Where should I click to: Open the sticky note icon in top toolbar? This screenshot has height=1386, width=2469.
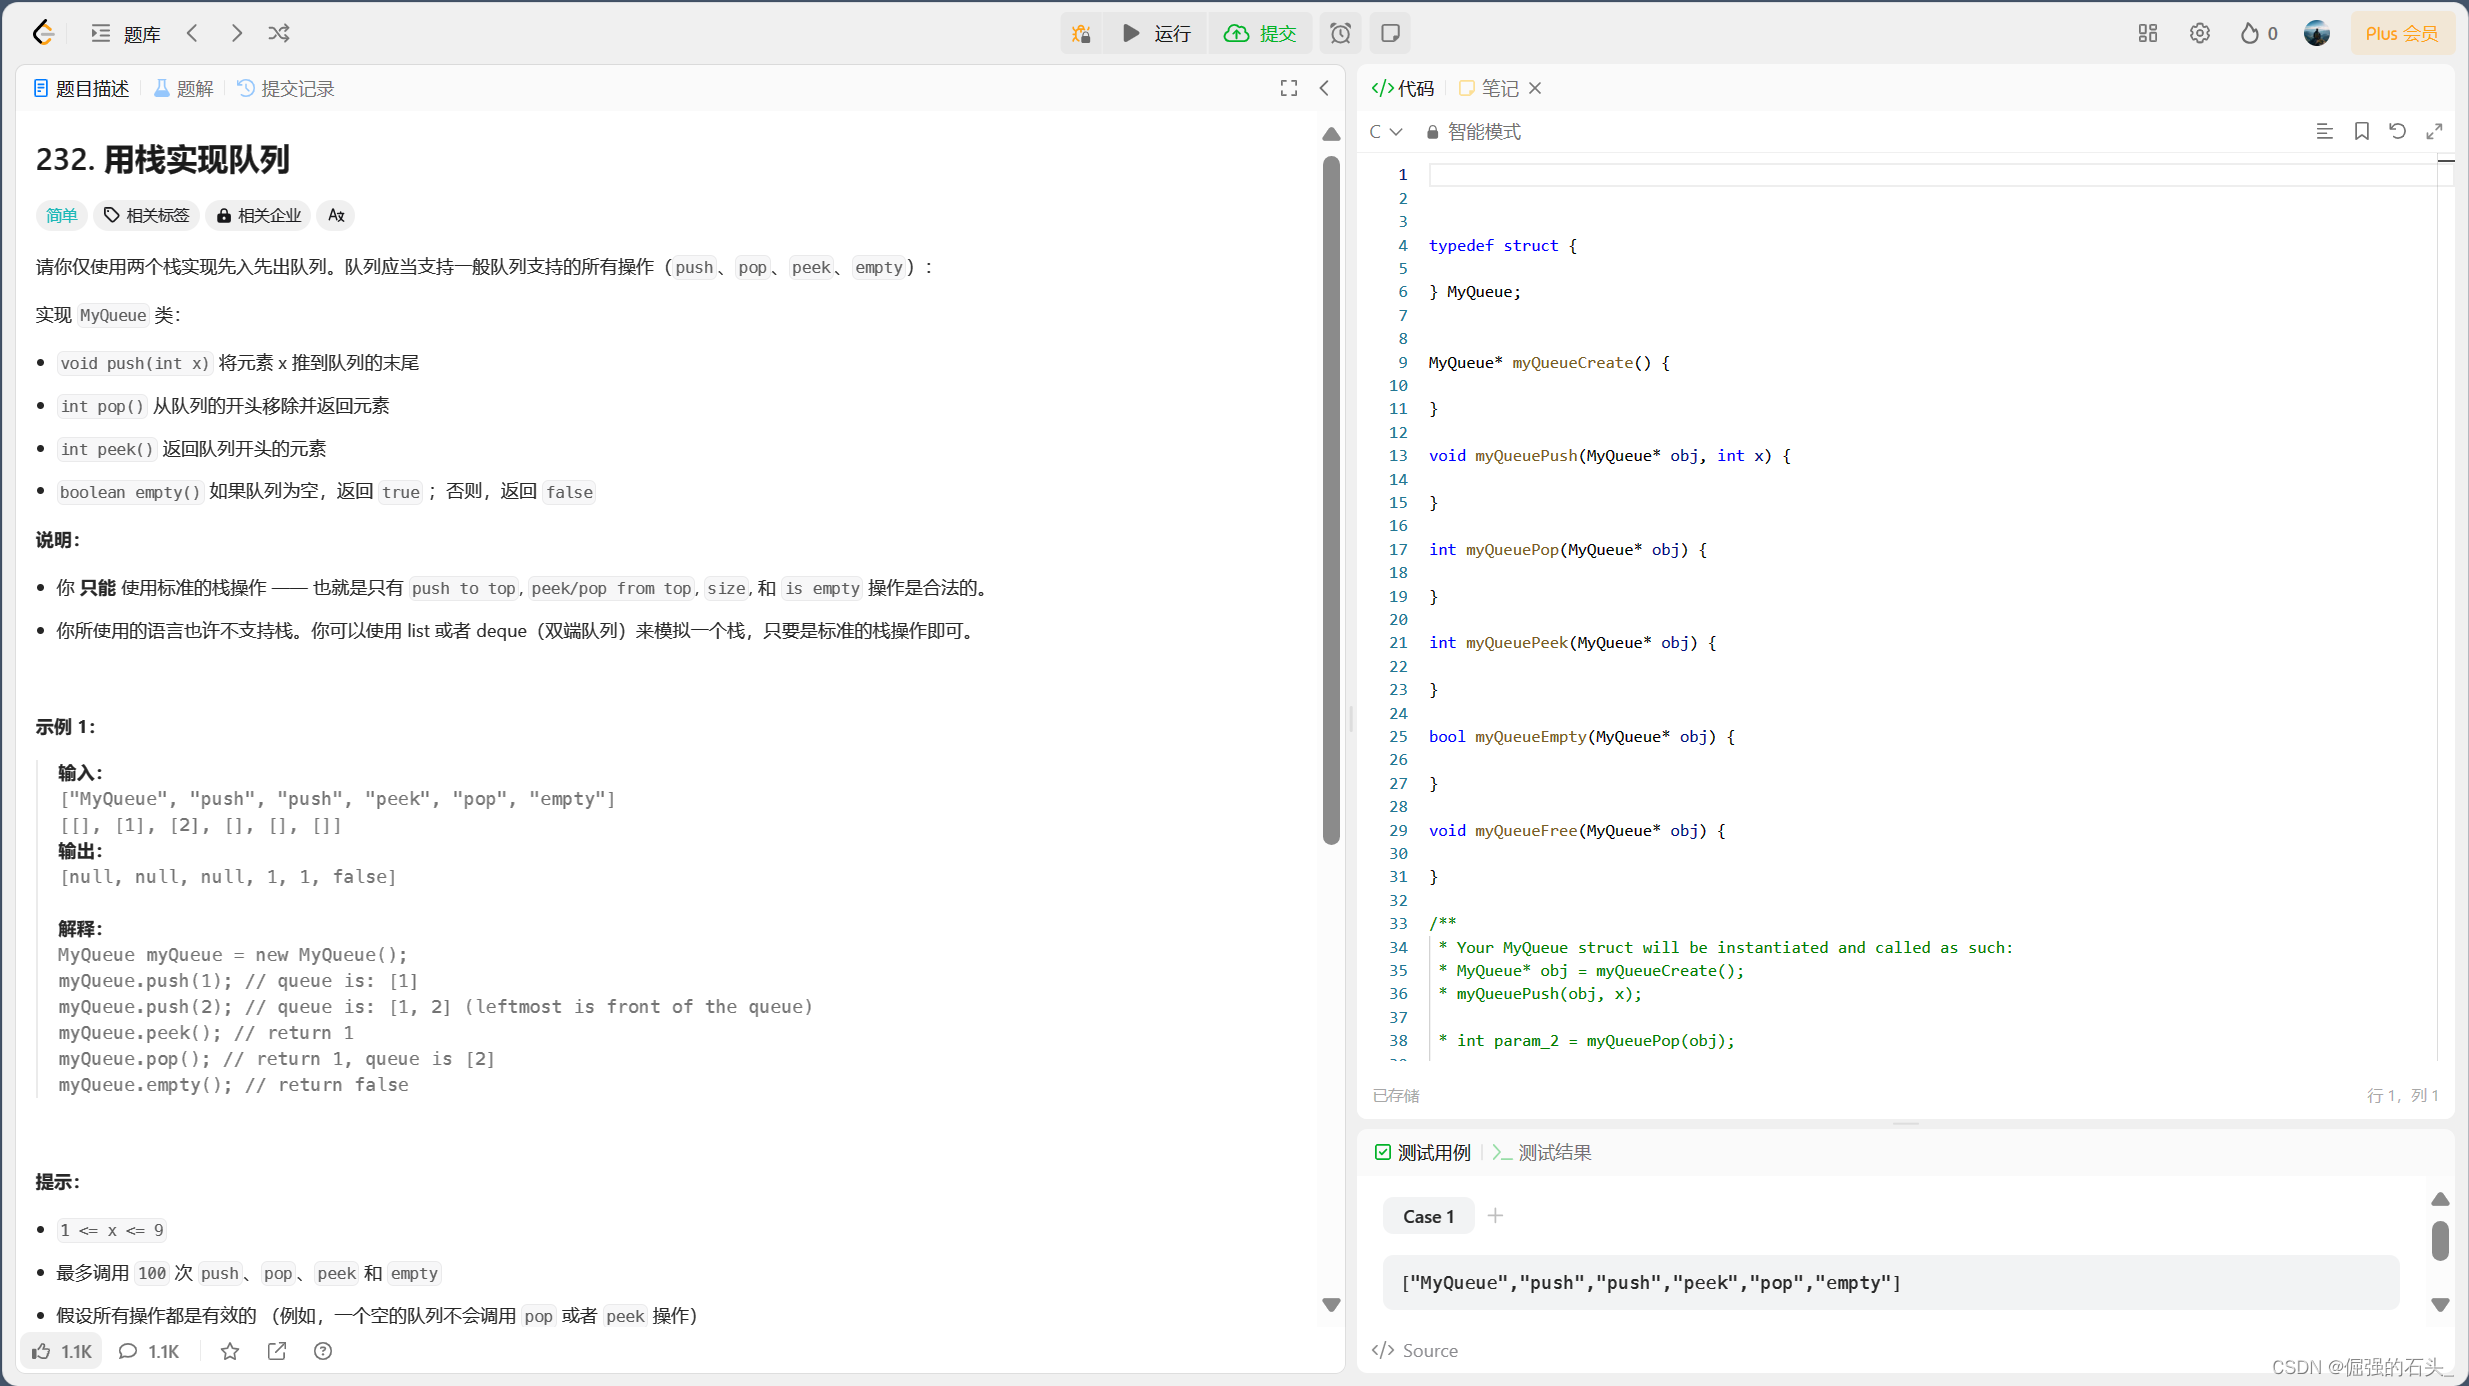pos(1390,33)
